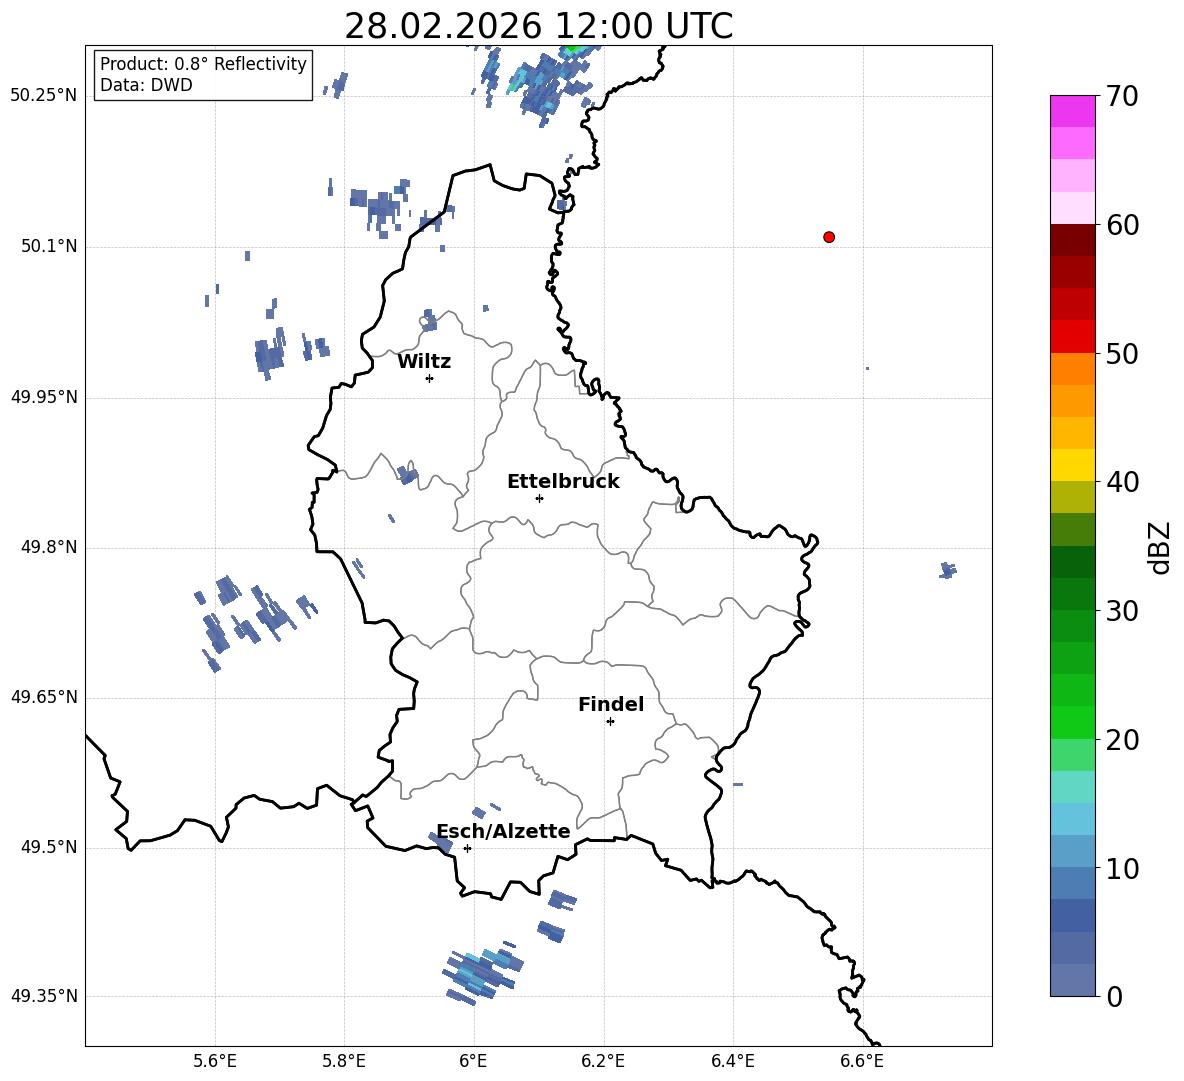This screenshot has height=1081, width=1184.
Task: Click the Esch/Alzette station cross marker
Action: [x=467, y=848]
